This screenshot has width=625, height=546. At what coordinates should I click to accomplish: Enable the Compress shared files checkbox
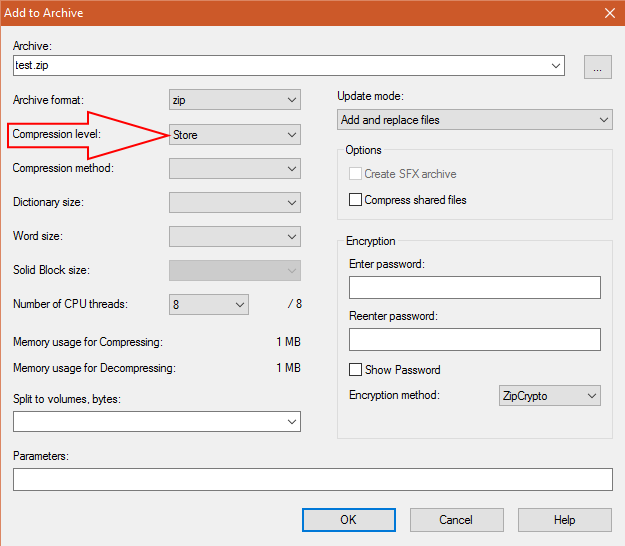(355, 199)
